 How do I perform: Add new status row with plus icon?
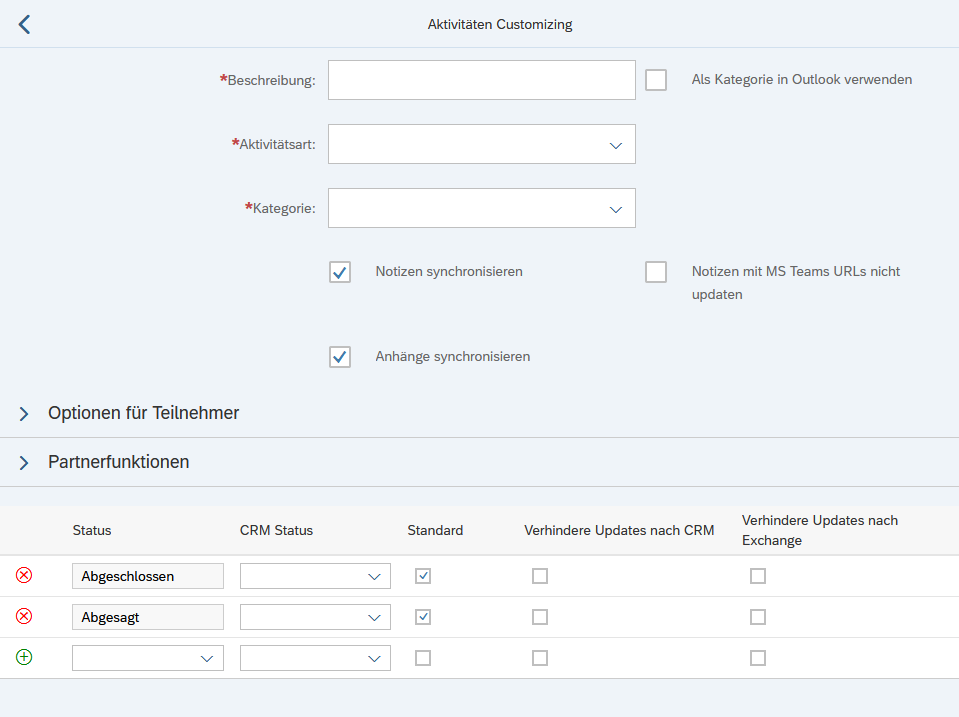(x=24, y=657)
